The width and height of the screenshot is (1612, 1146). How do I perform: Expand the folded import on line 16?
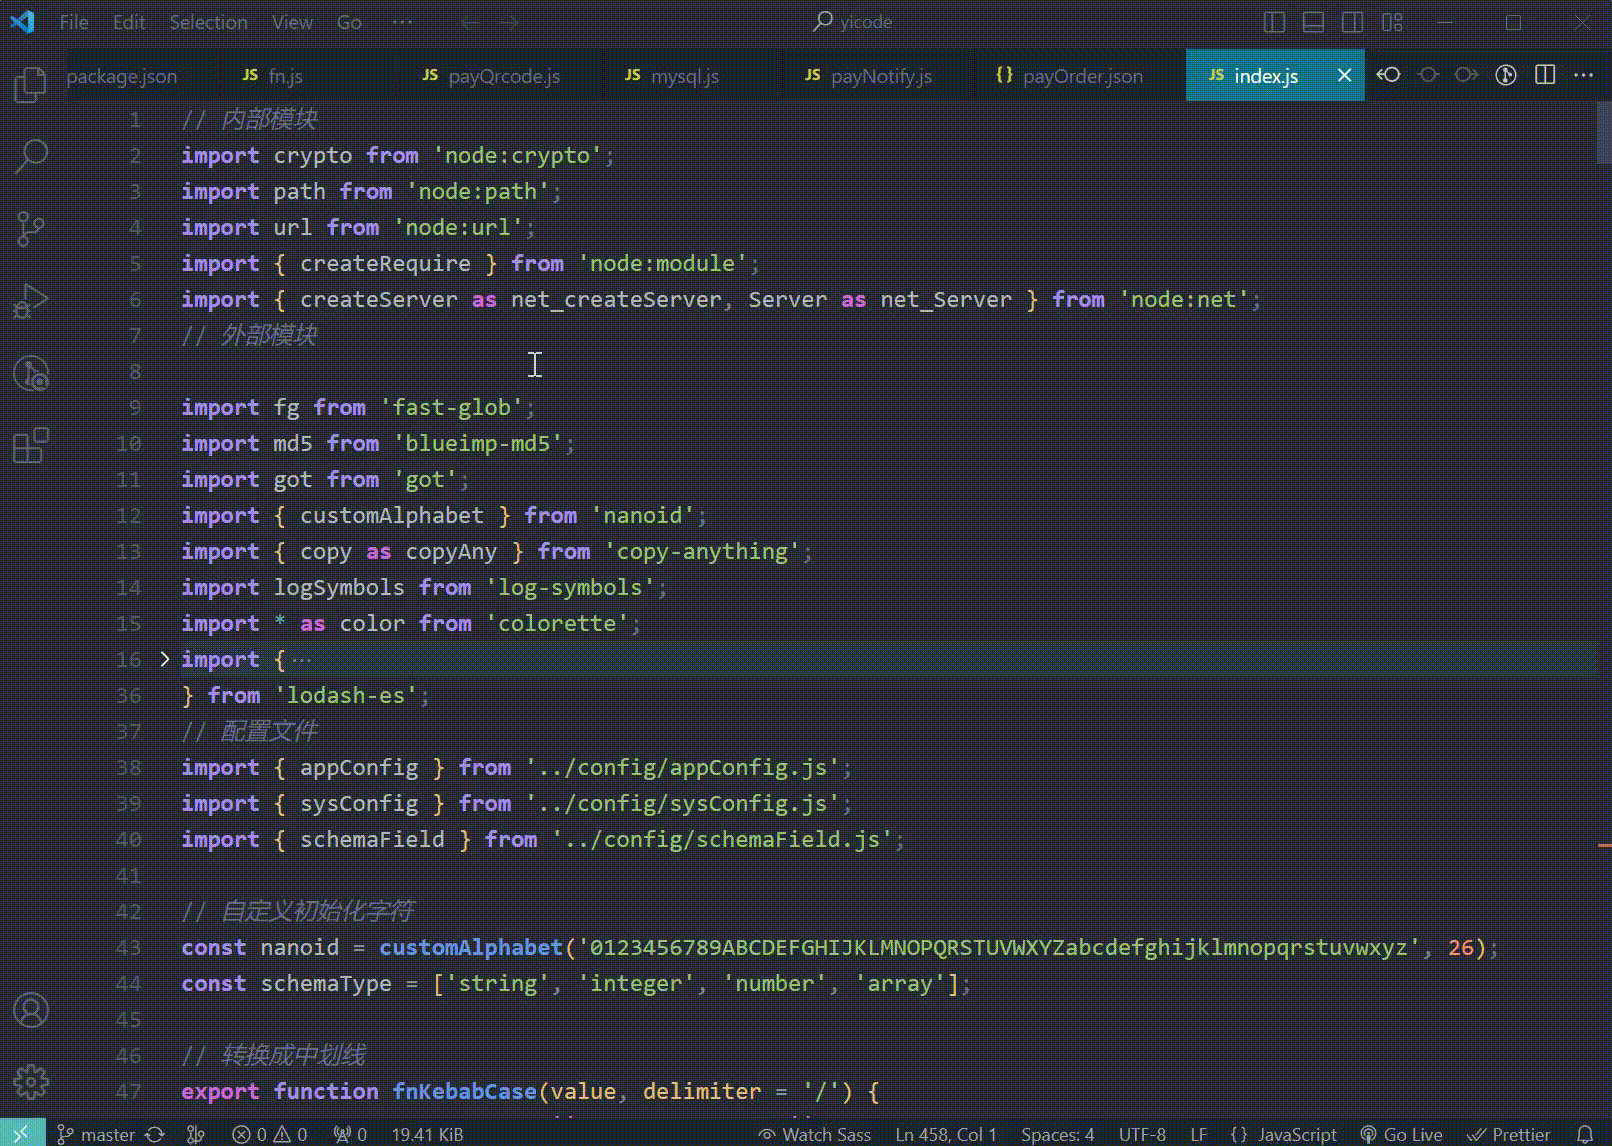[164, 659]
